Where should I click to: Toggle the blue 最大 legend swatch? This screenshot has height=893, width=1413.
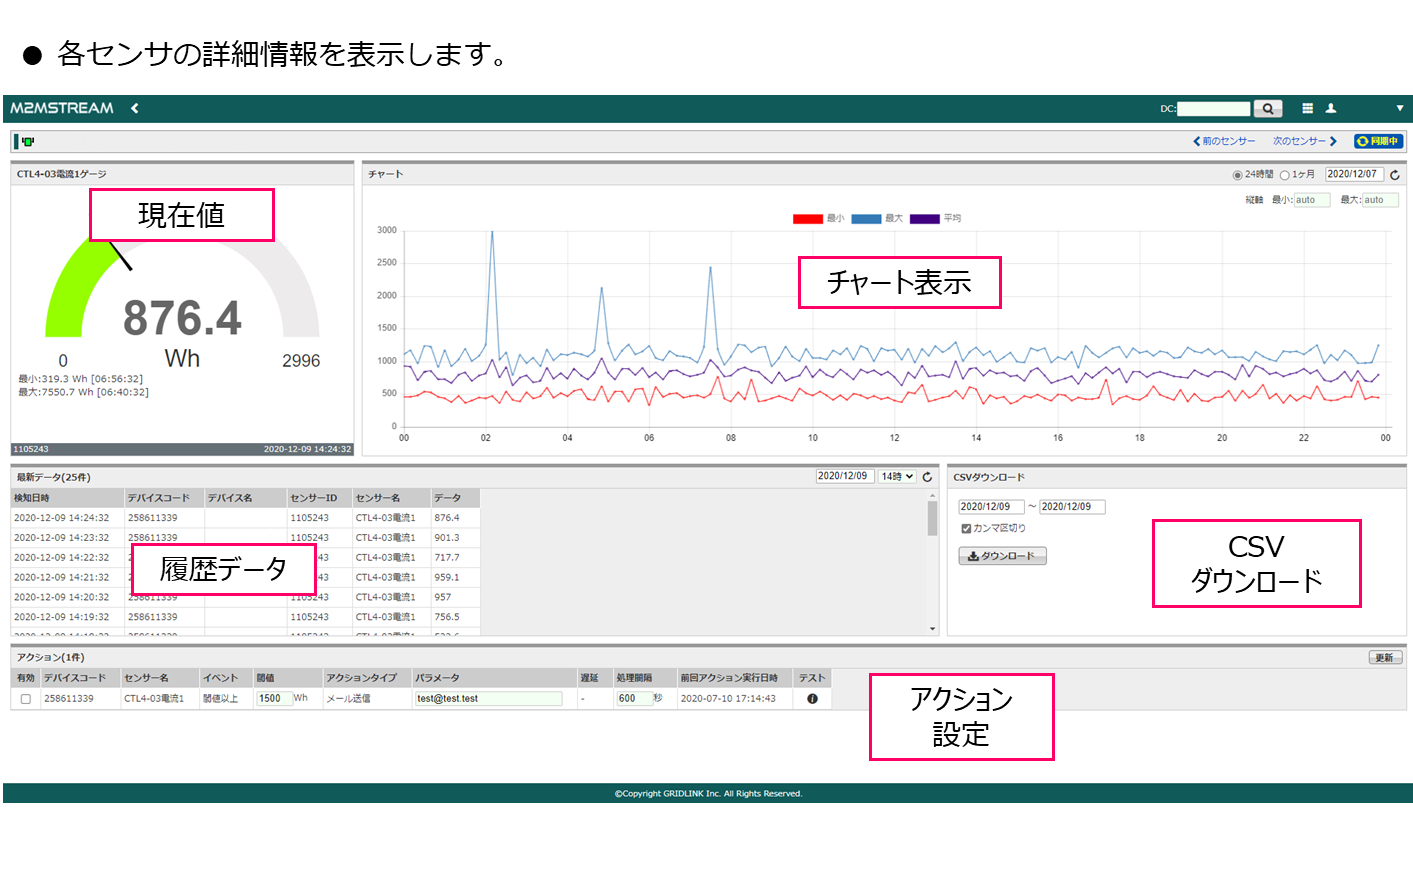tap(866, 218)
